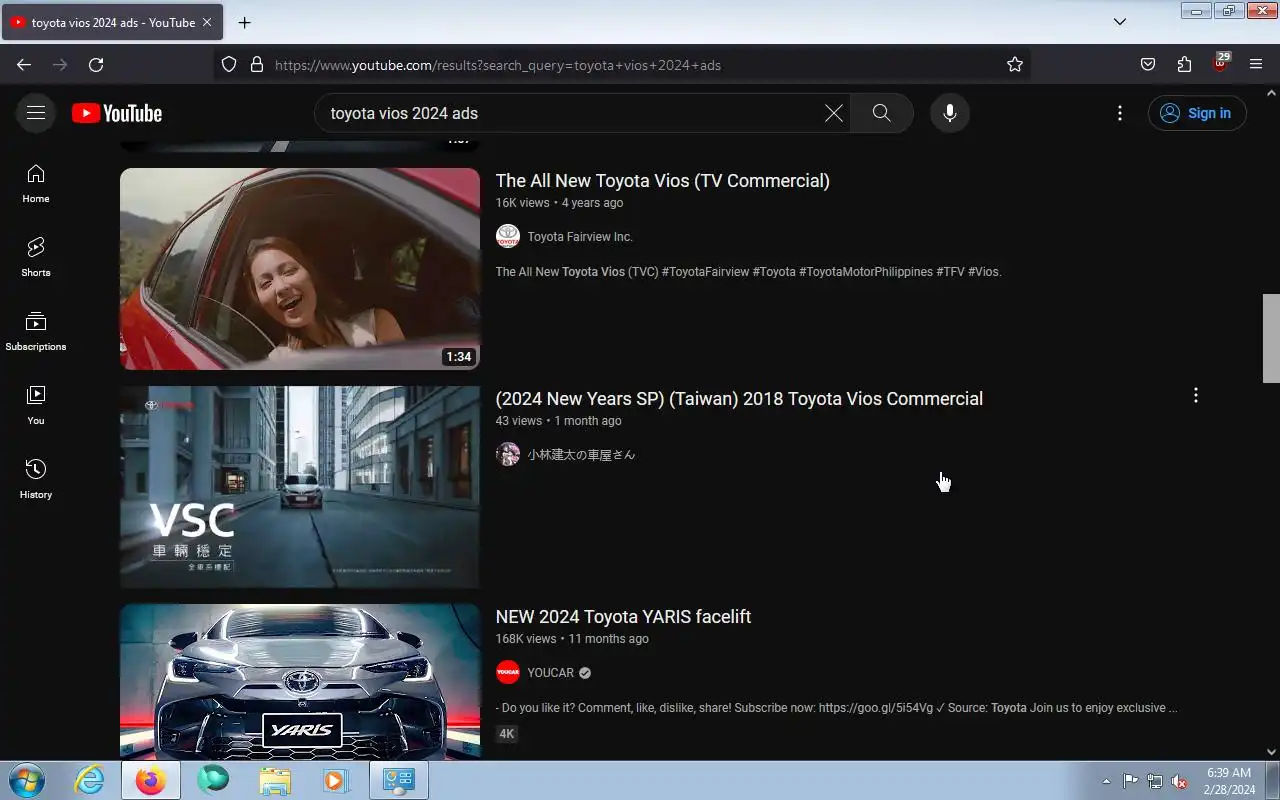This screenshot has width=1280, height=800.
Task: Click the 小林建太の車屋さん channel avatar
Action: point(508,455)
